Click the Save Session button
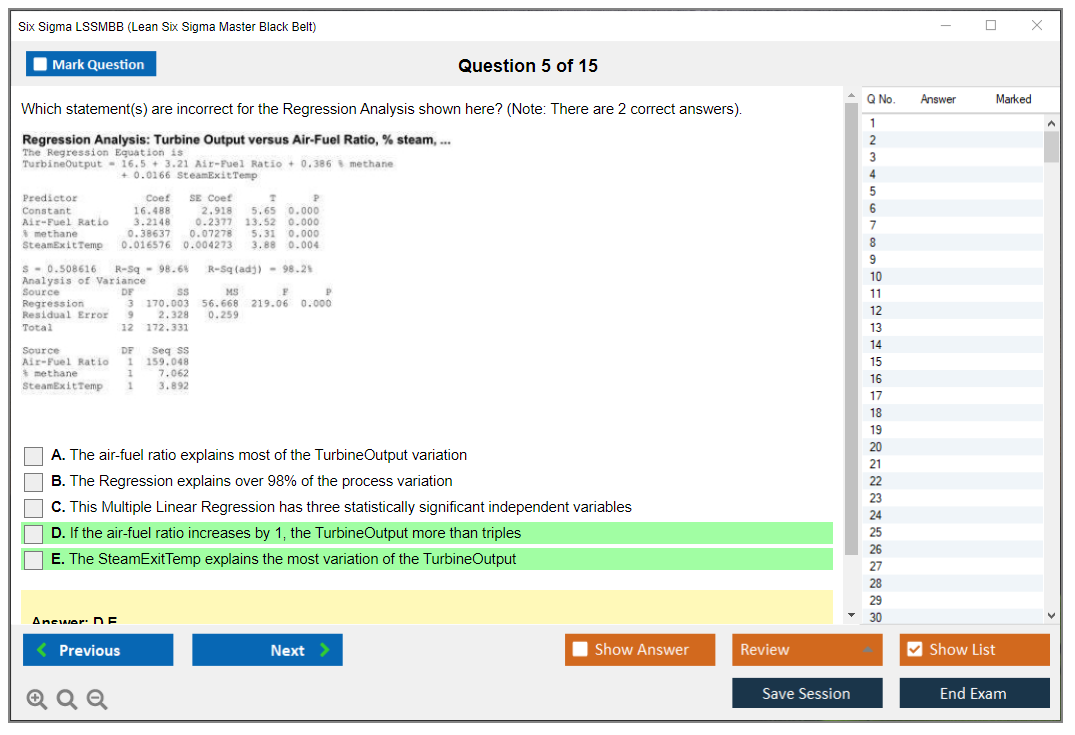 tap(806, 693)
